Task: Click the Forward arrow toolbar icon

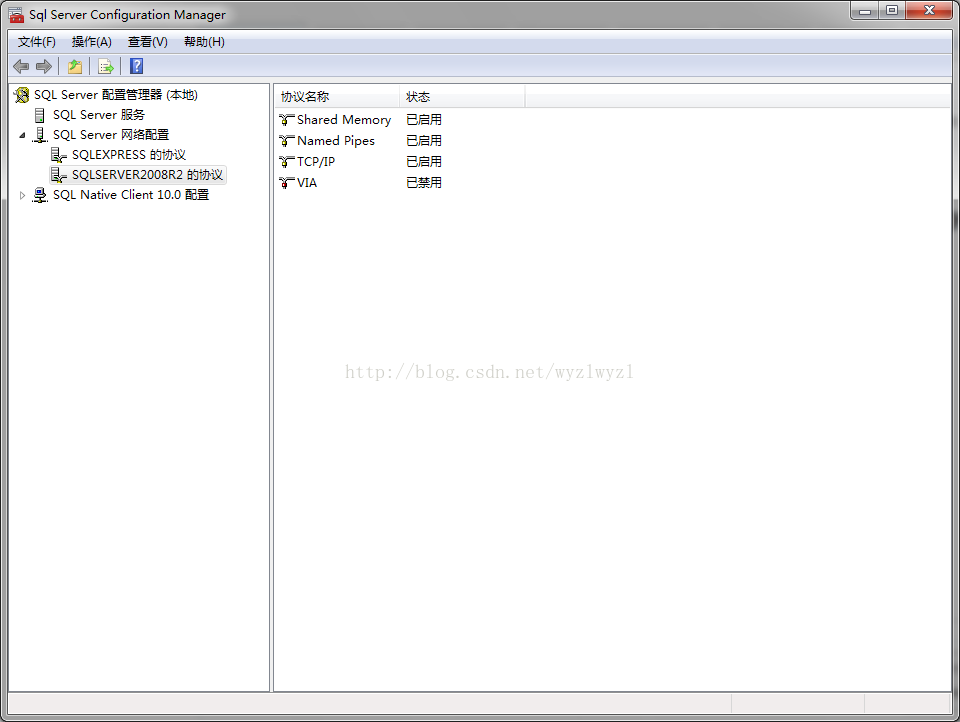Action: [x=44, y=66]
